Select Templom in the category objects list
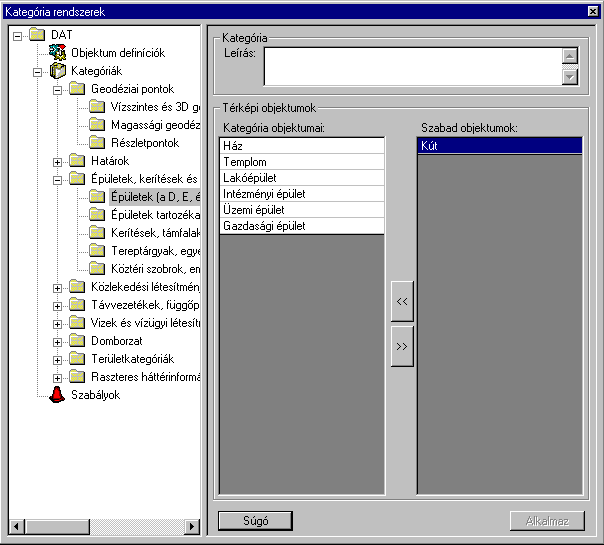 coord(301,161)
